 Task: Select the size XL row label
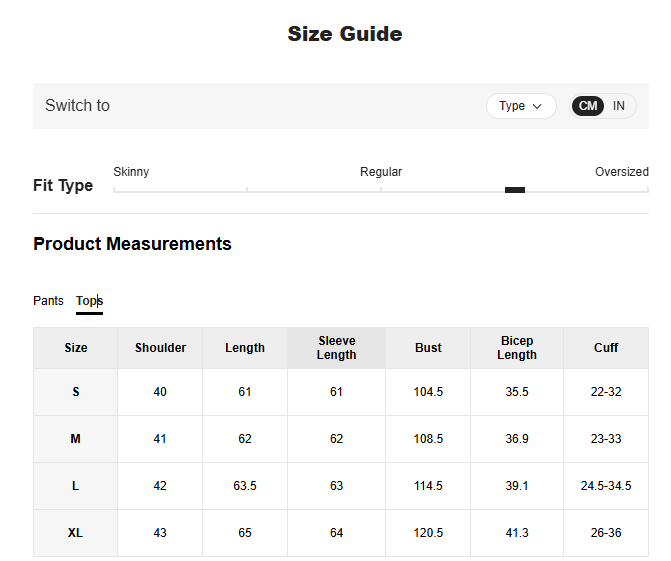point(76,533)
